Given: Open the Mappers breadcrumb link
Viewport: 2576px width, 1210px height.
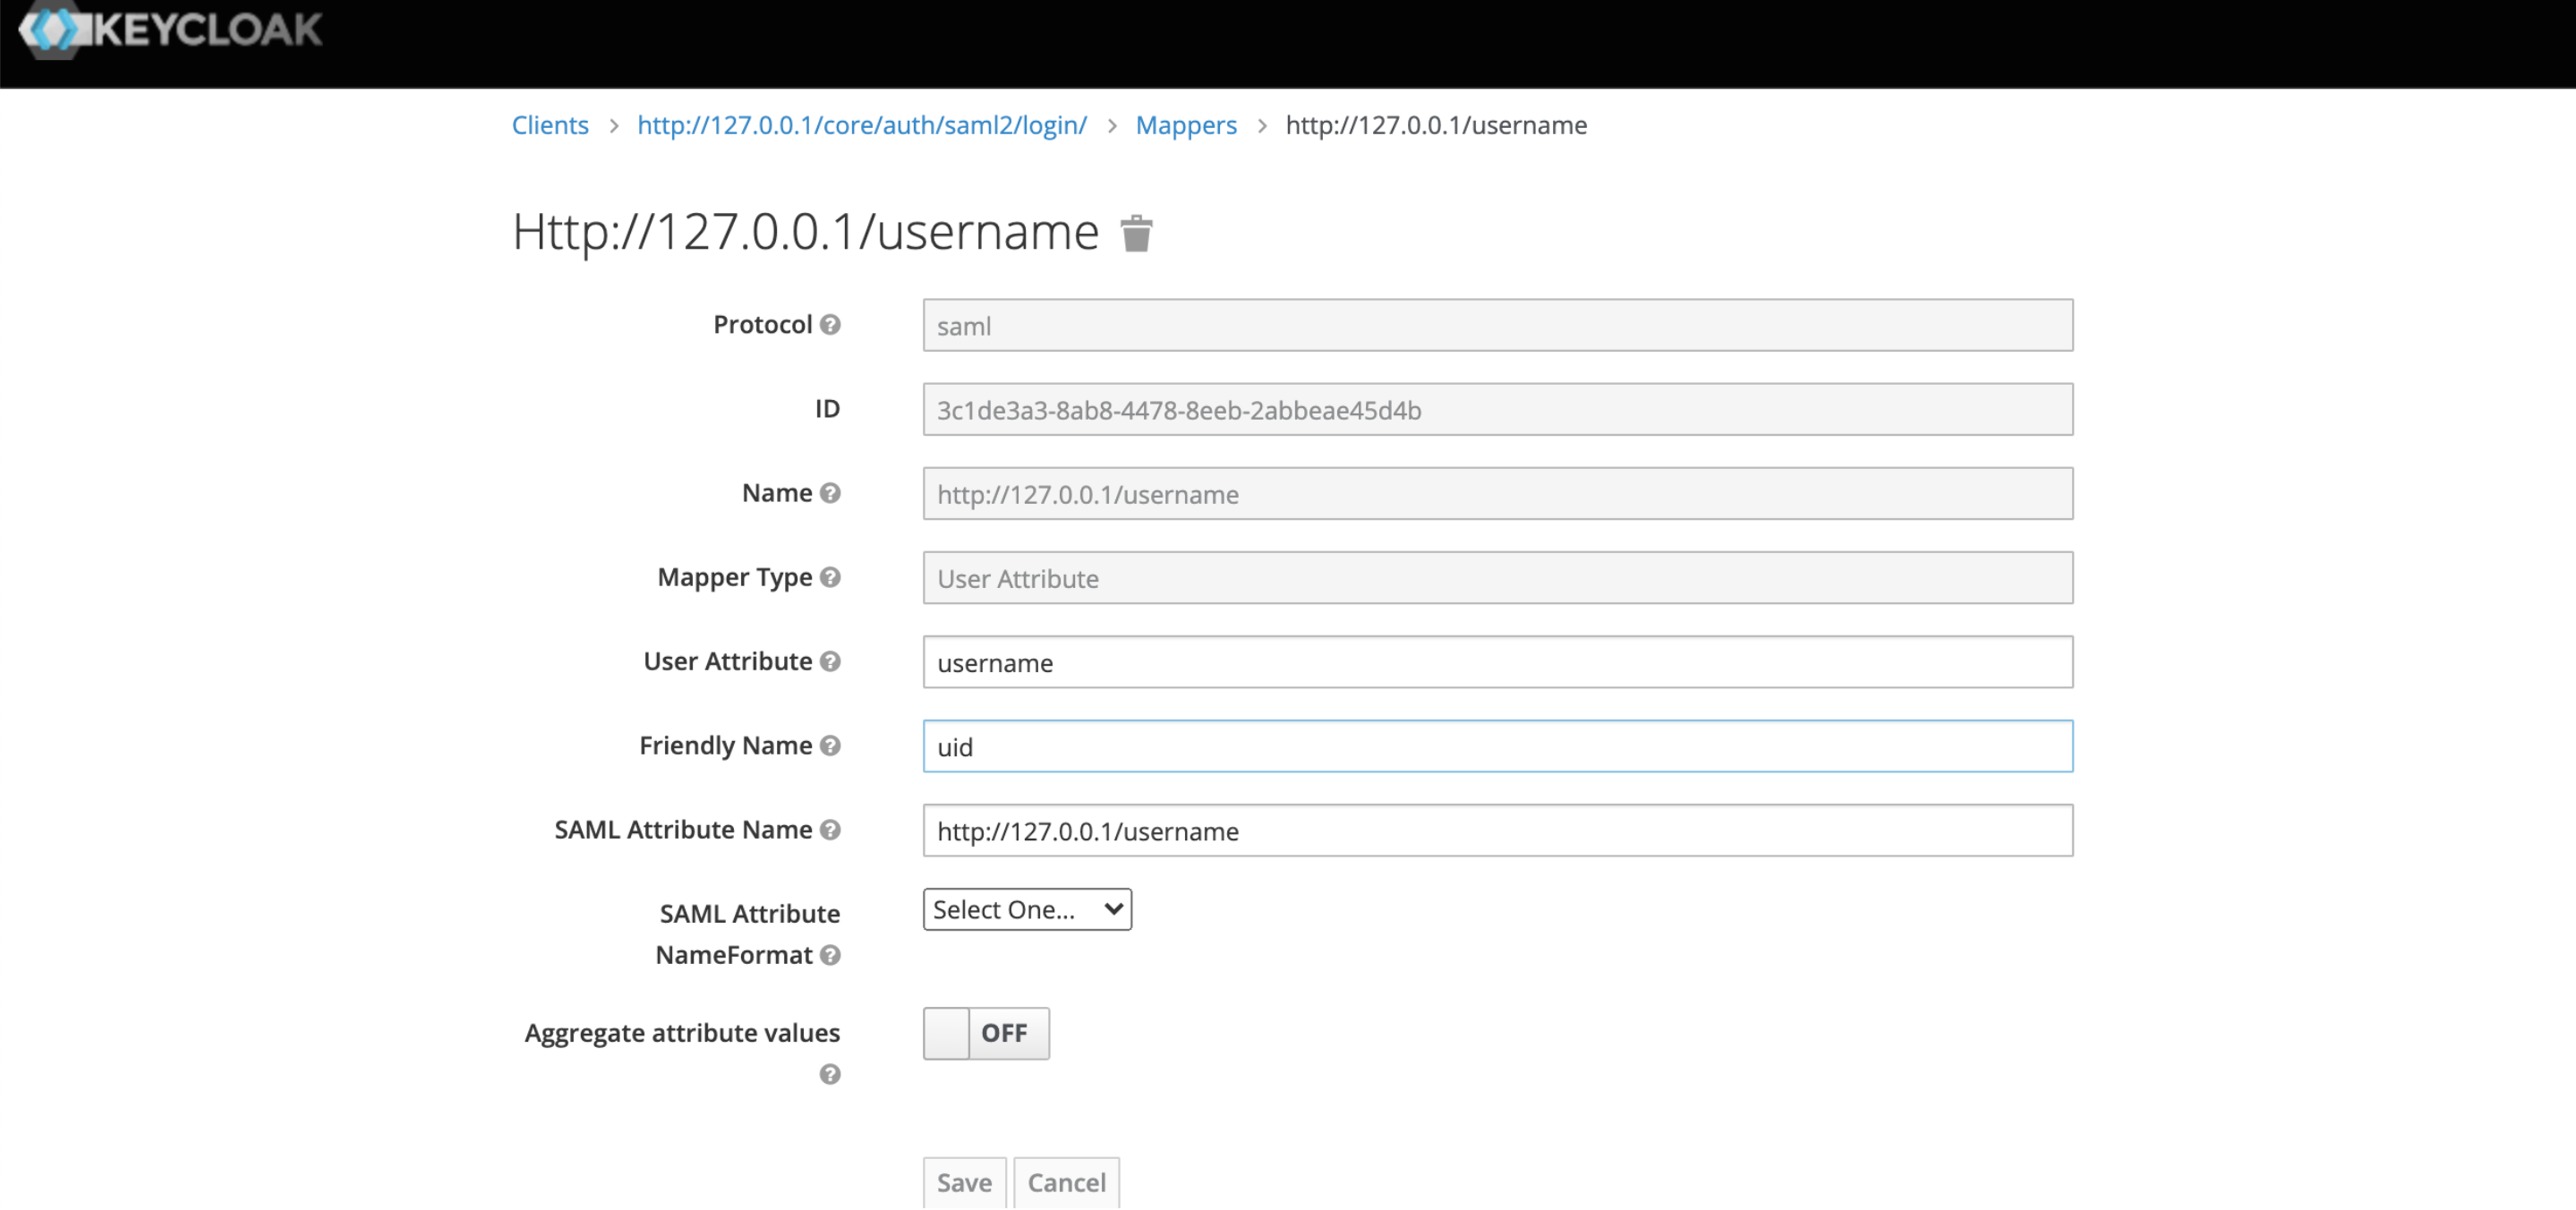Looking at the screenshot, I should pos(1186,125).
